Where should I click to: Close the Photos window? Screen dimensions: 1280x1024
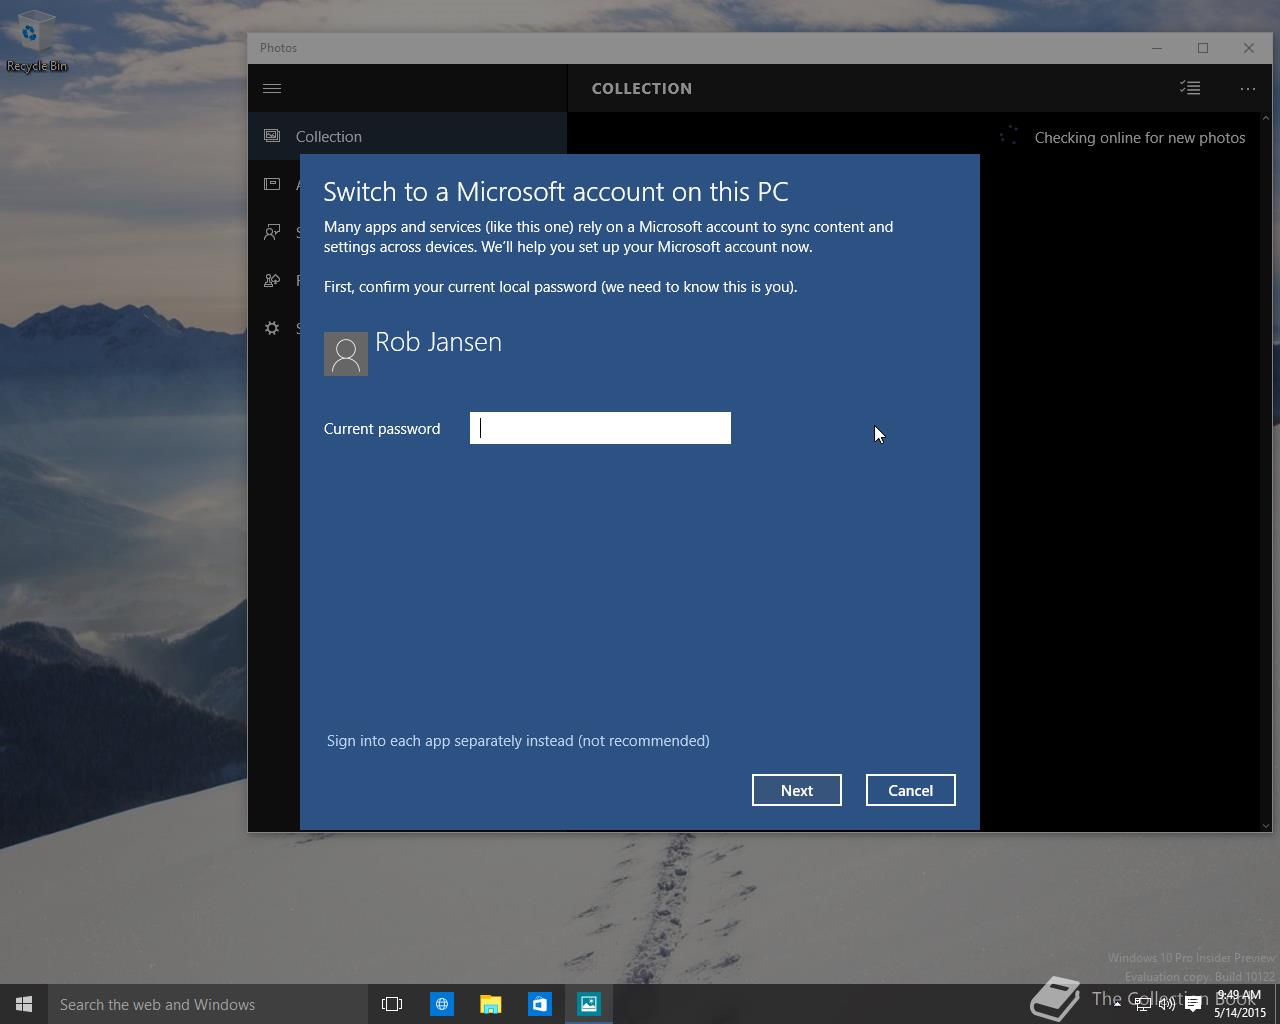point(1249,48)
